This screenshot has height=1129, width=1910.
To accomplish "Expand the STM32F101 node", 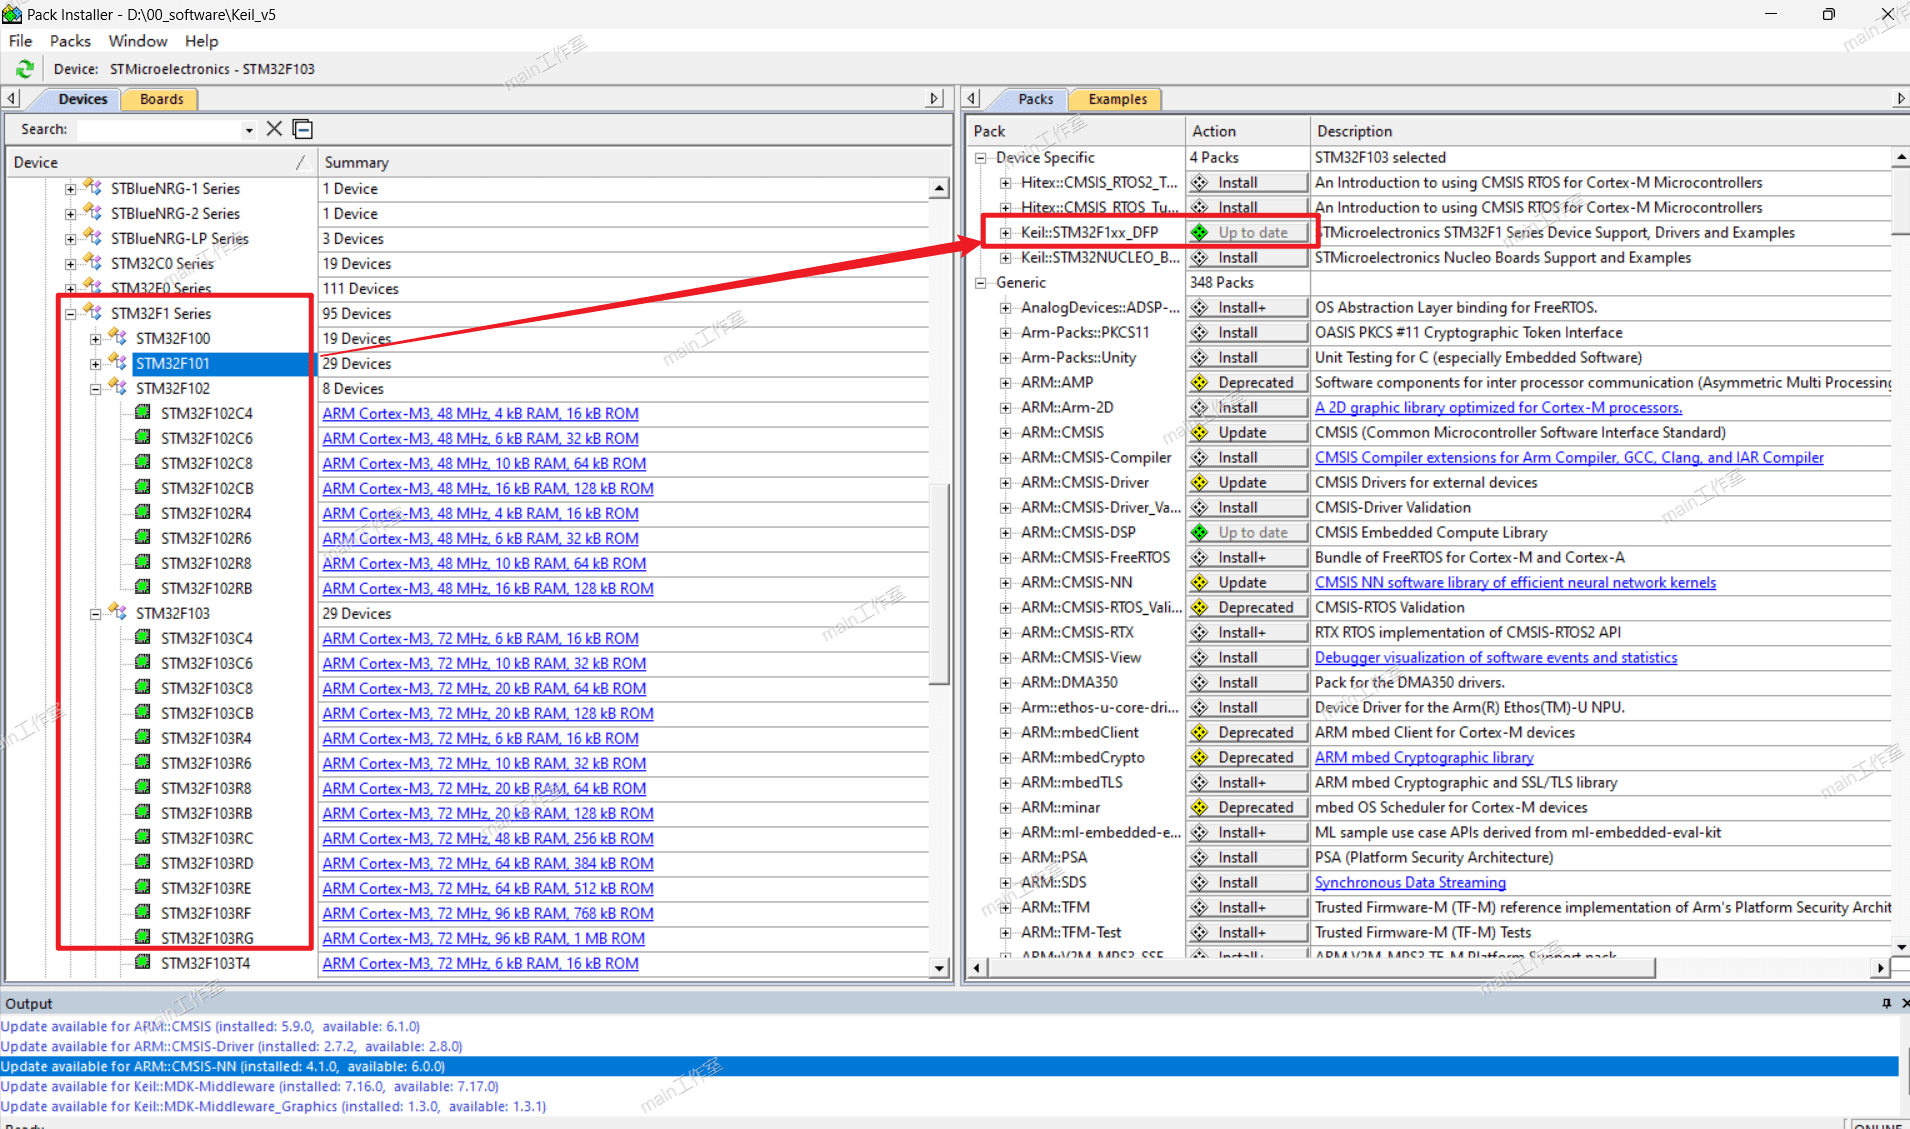I will pos(96,363).
